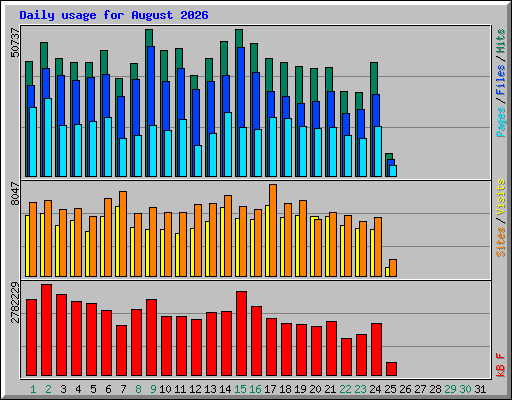Click the 8047 axis value
Screen dimensions: 512x400
(15, 194)
